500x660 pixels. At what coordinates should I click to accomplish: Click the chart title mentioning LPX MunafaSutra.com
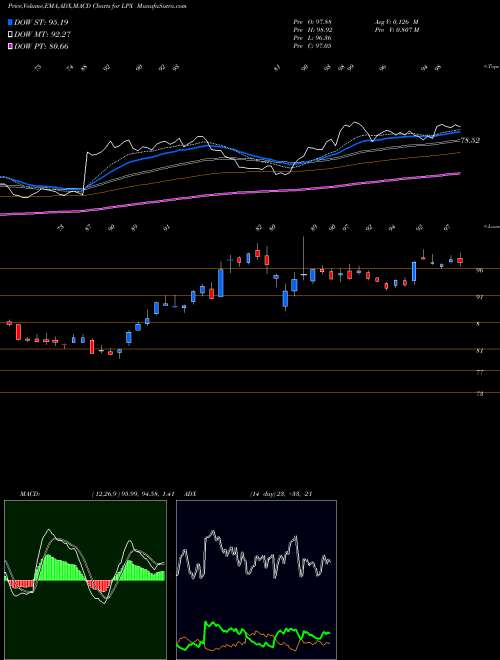(x=97, y=6)
